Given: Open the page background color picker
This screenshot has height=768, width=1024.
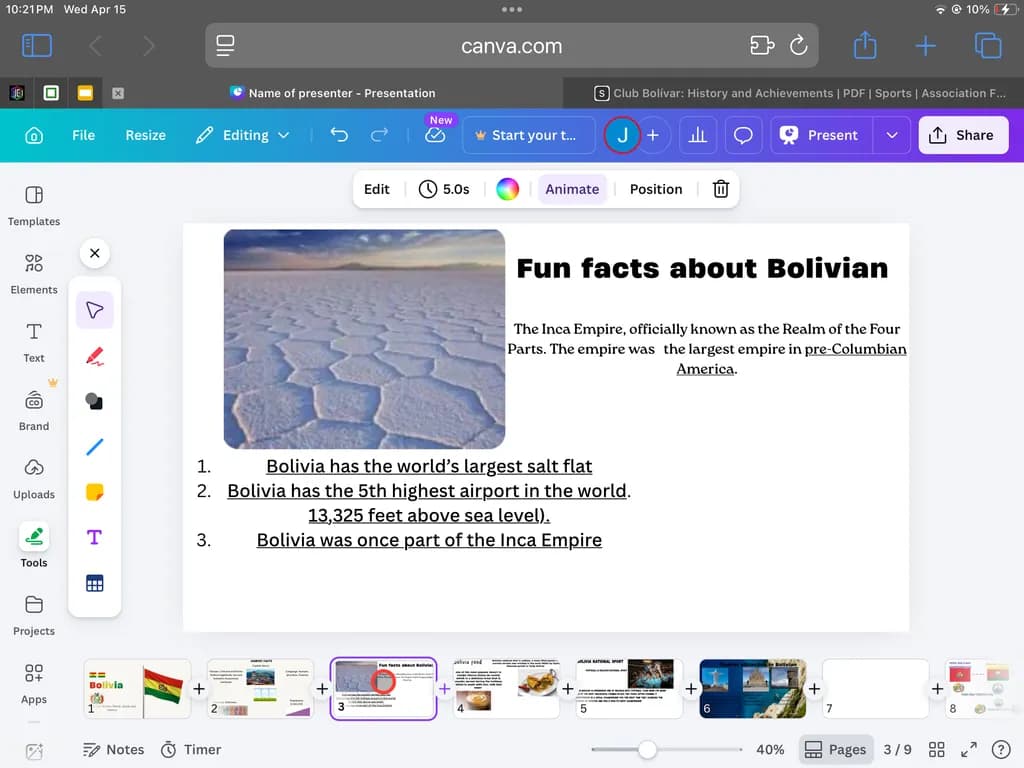Looking at the screenshot, I should [x=507, y=189].
